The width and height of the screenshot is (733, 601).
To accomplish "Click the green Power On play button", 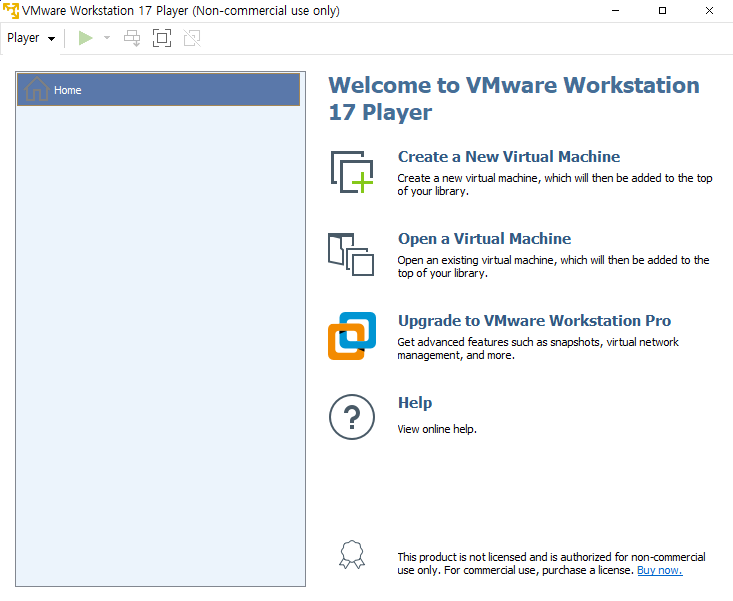I will point(86,38).
